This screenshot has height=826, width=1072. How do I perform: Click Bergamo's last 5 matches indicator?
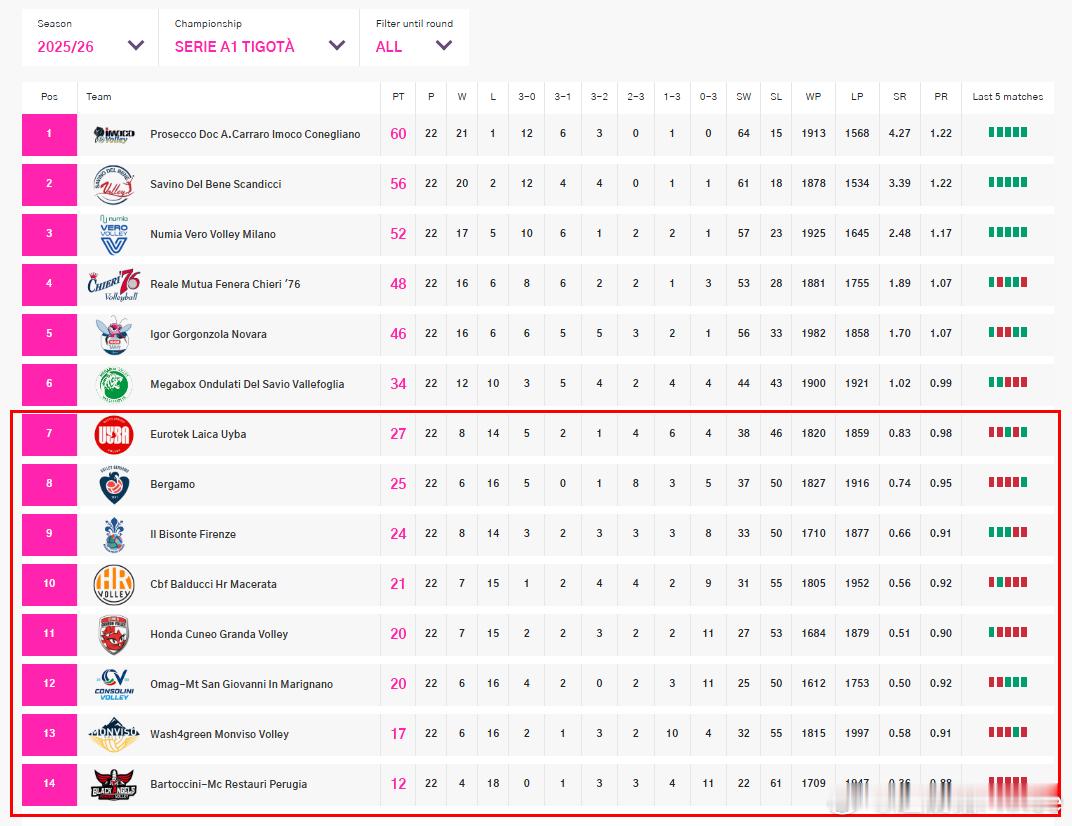pyautogui.click(x=1008, y=482)
